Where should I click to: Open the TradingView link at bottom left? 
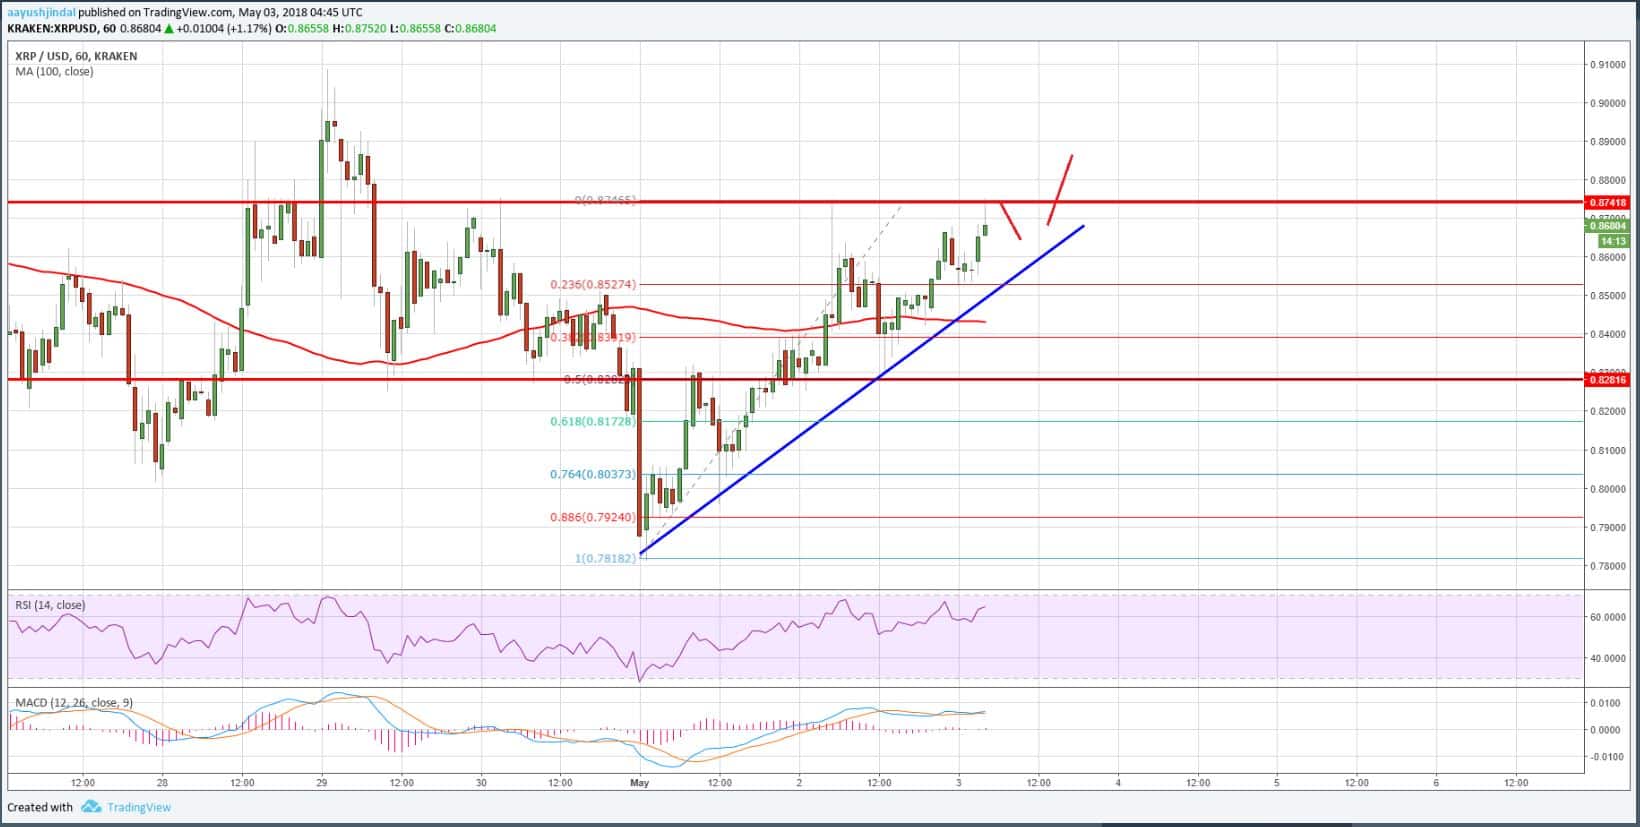click(x=138, y=807)
